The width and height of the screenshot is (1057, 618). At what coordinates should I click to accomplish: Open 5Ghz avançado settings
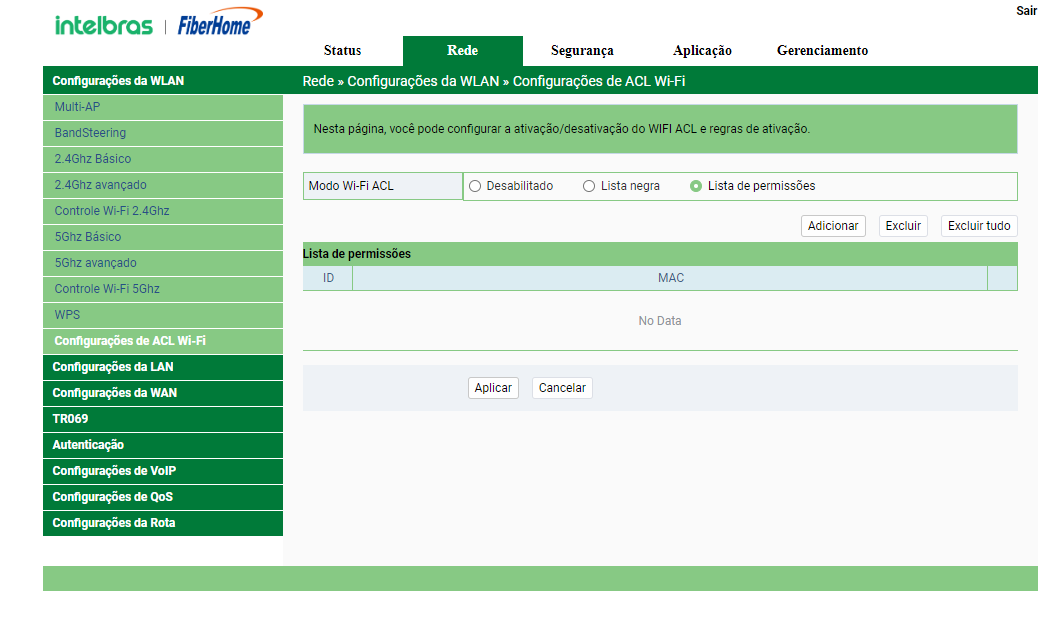coord(163,263)
